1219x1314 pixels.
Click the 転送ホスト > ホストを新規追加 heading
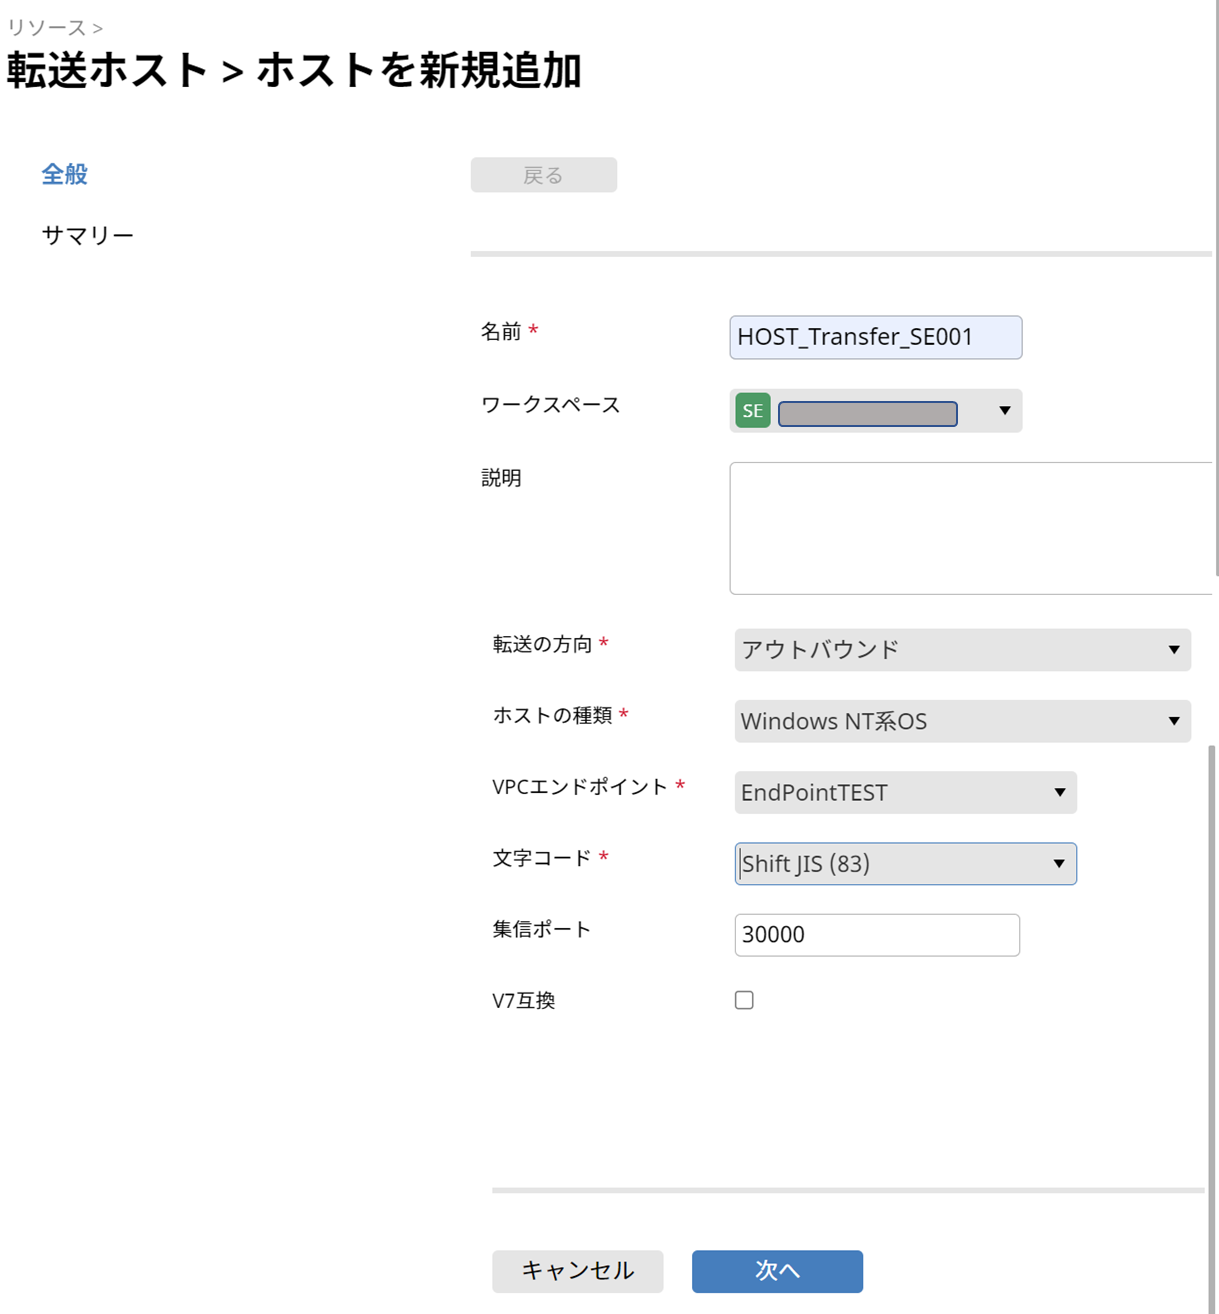pos(294,70)
